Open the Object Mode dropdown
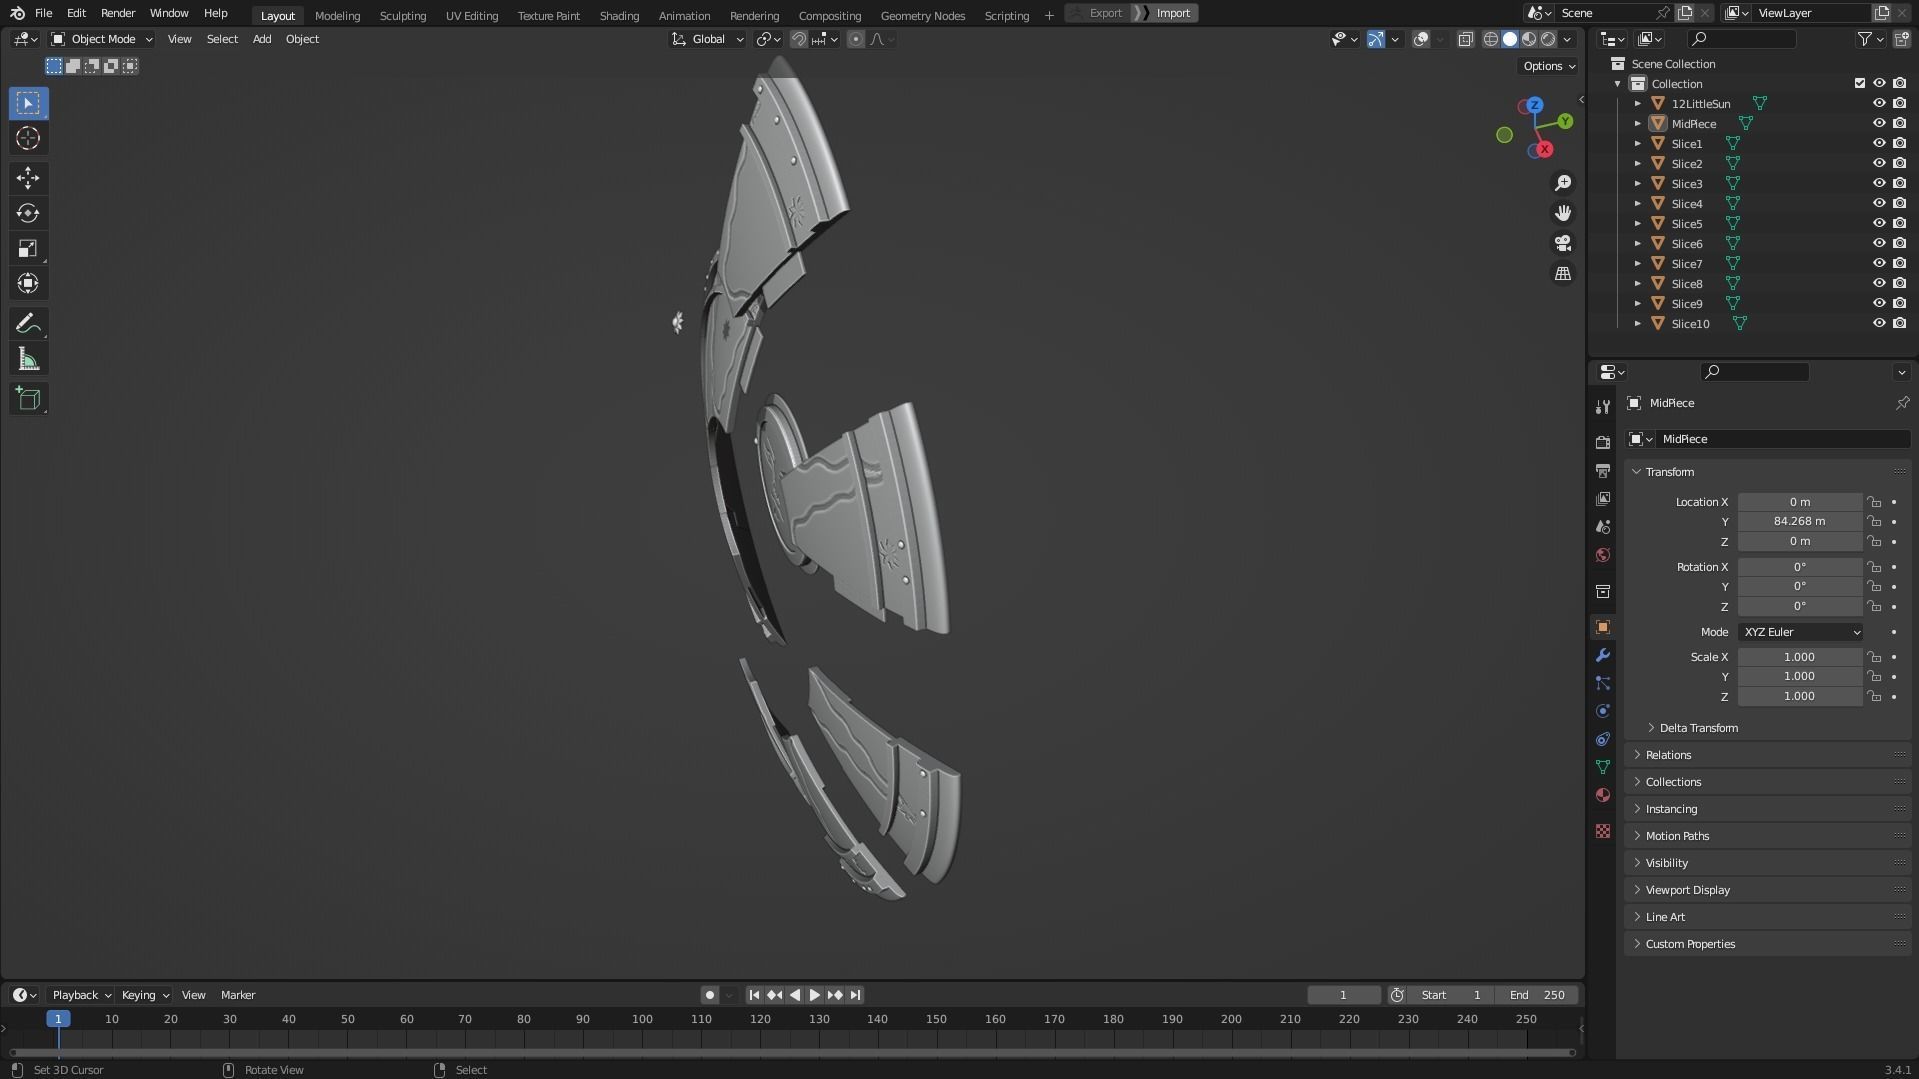This screenshot has height=1079, width=1919. pos(102,39)
